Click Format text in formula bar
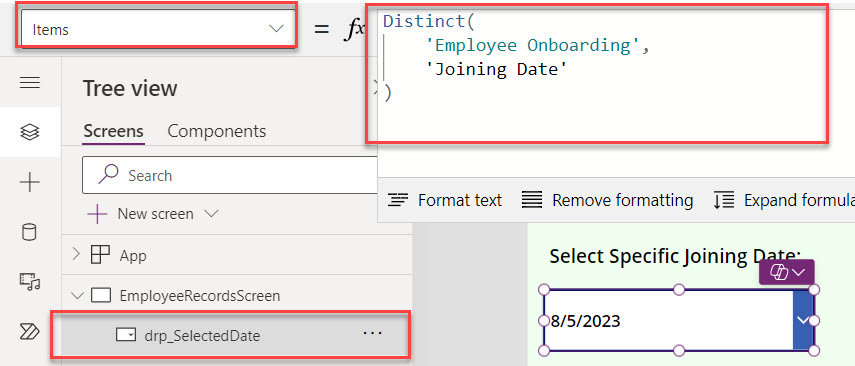The width and height of the screenshot is (855, 366). pos(444,200)
